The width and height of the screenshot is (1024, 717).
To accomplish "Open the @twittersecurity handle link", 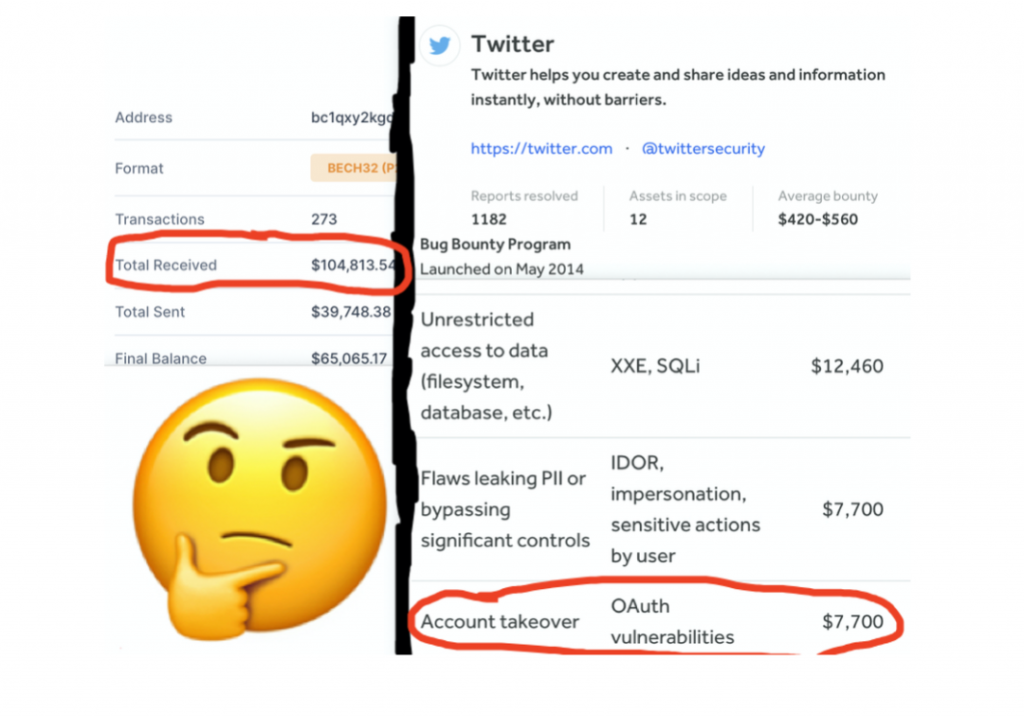I will point(703,149).
